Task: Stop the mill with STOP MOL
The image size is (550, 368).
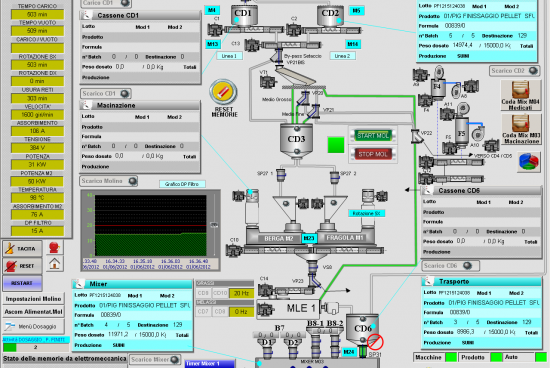Action: click(373, 154)
